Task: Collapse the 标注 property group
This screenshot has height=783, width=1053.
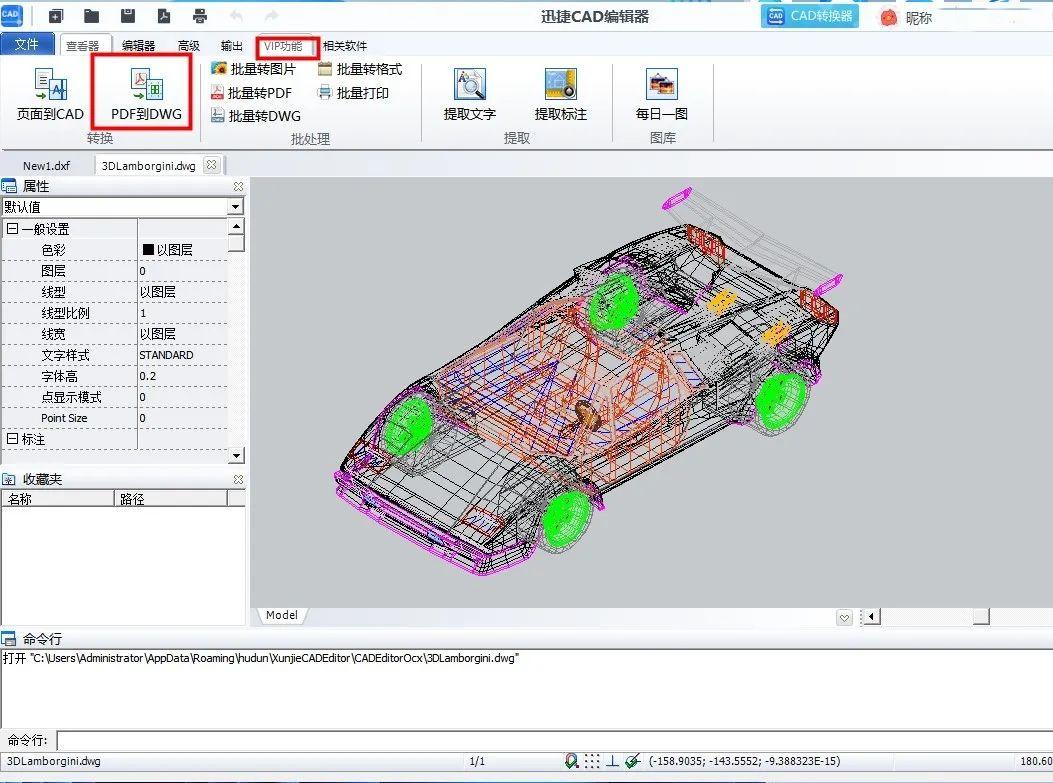Action: click(12, 439)
